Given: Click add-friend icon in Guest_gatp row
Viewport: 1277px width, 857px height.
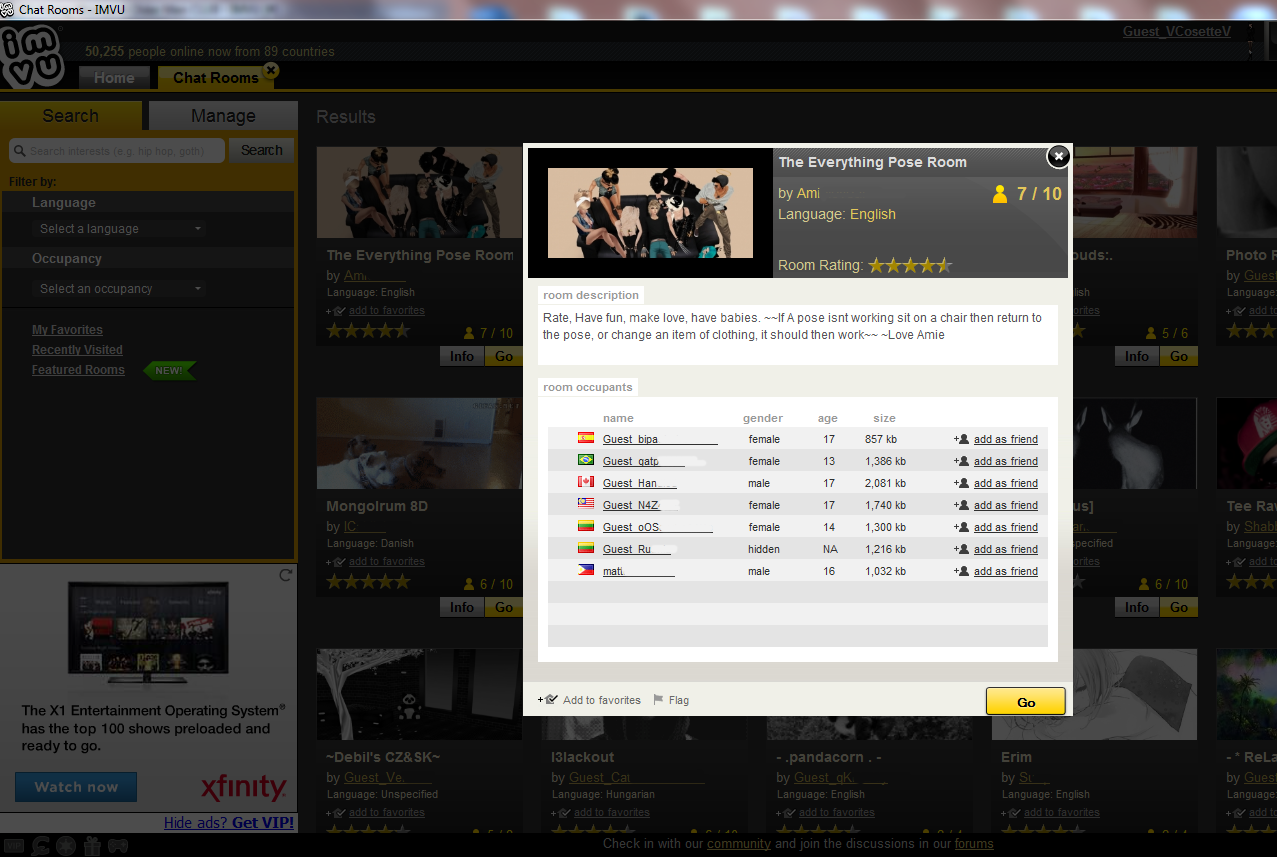Looking at the screenshot, I should point(961,461).
